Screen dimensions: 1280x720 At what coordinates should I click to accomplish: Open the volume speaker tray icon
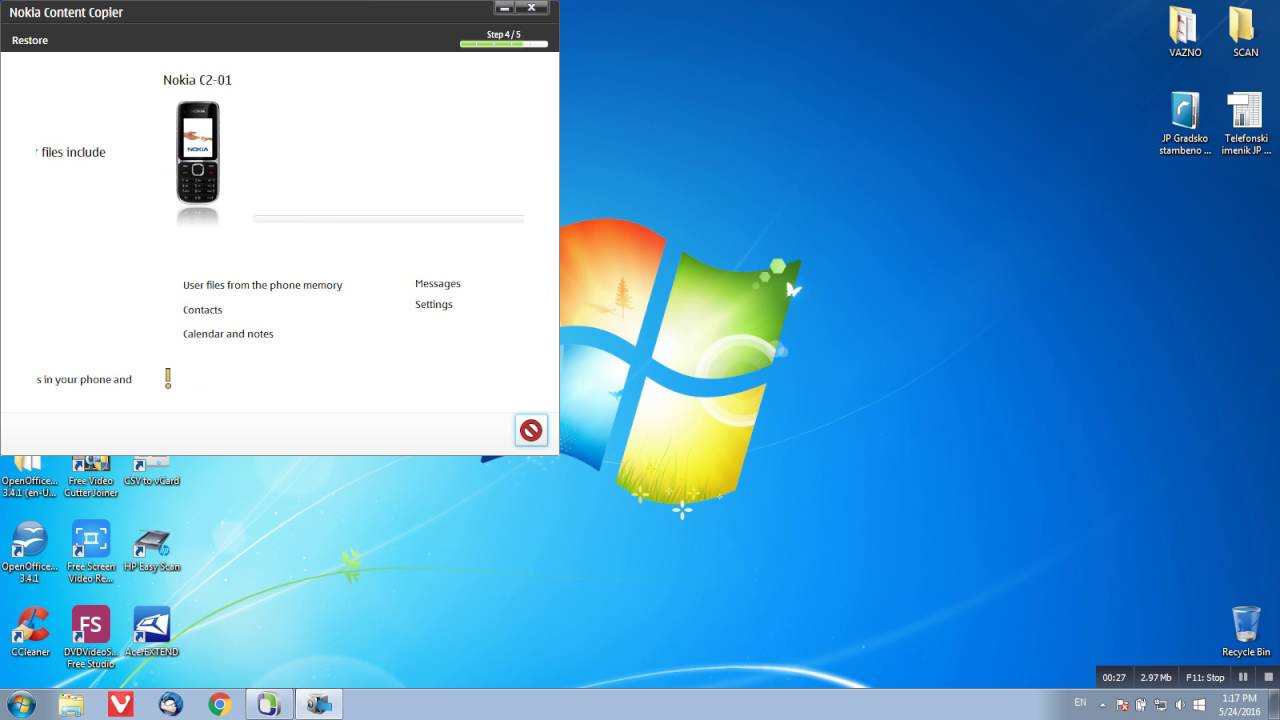[x=1179, y=704]
